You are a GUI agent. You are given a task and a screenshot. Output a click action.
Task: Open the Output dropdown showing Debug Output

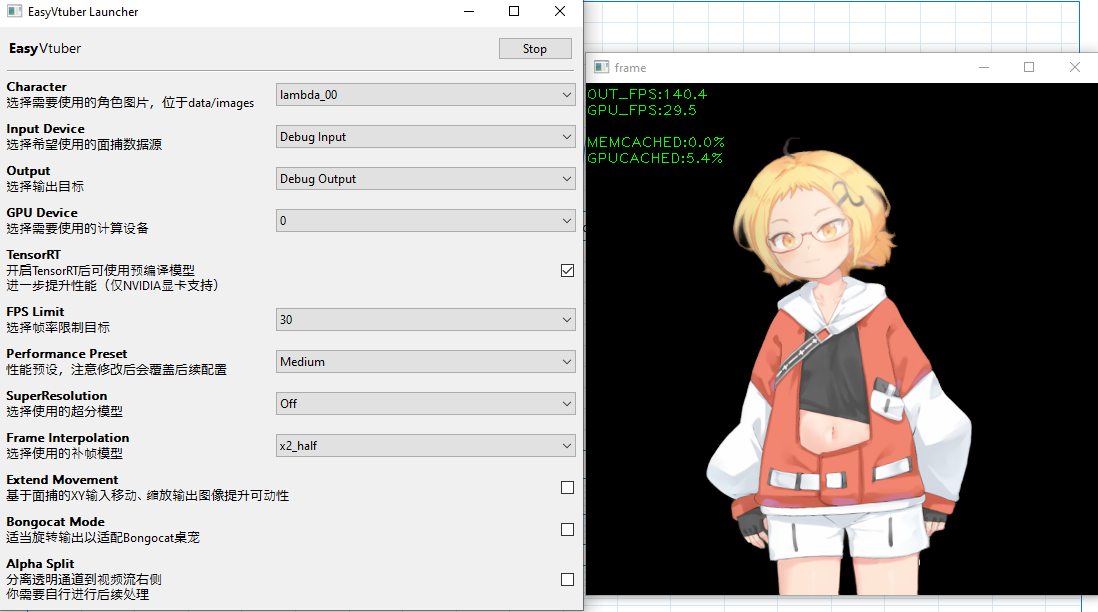pos(426,179)
